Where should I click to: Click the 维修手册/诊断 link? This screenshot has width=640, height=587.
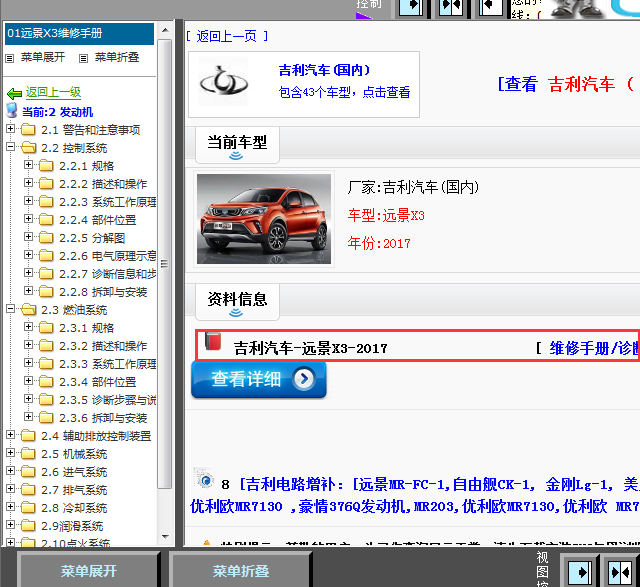point(594,348)
